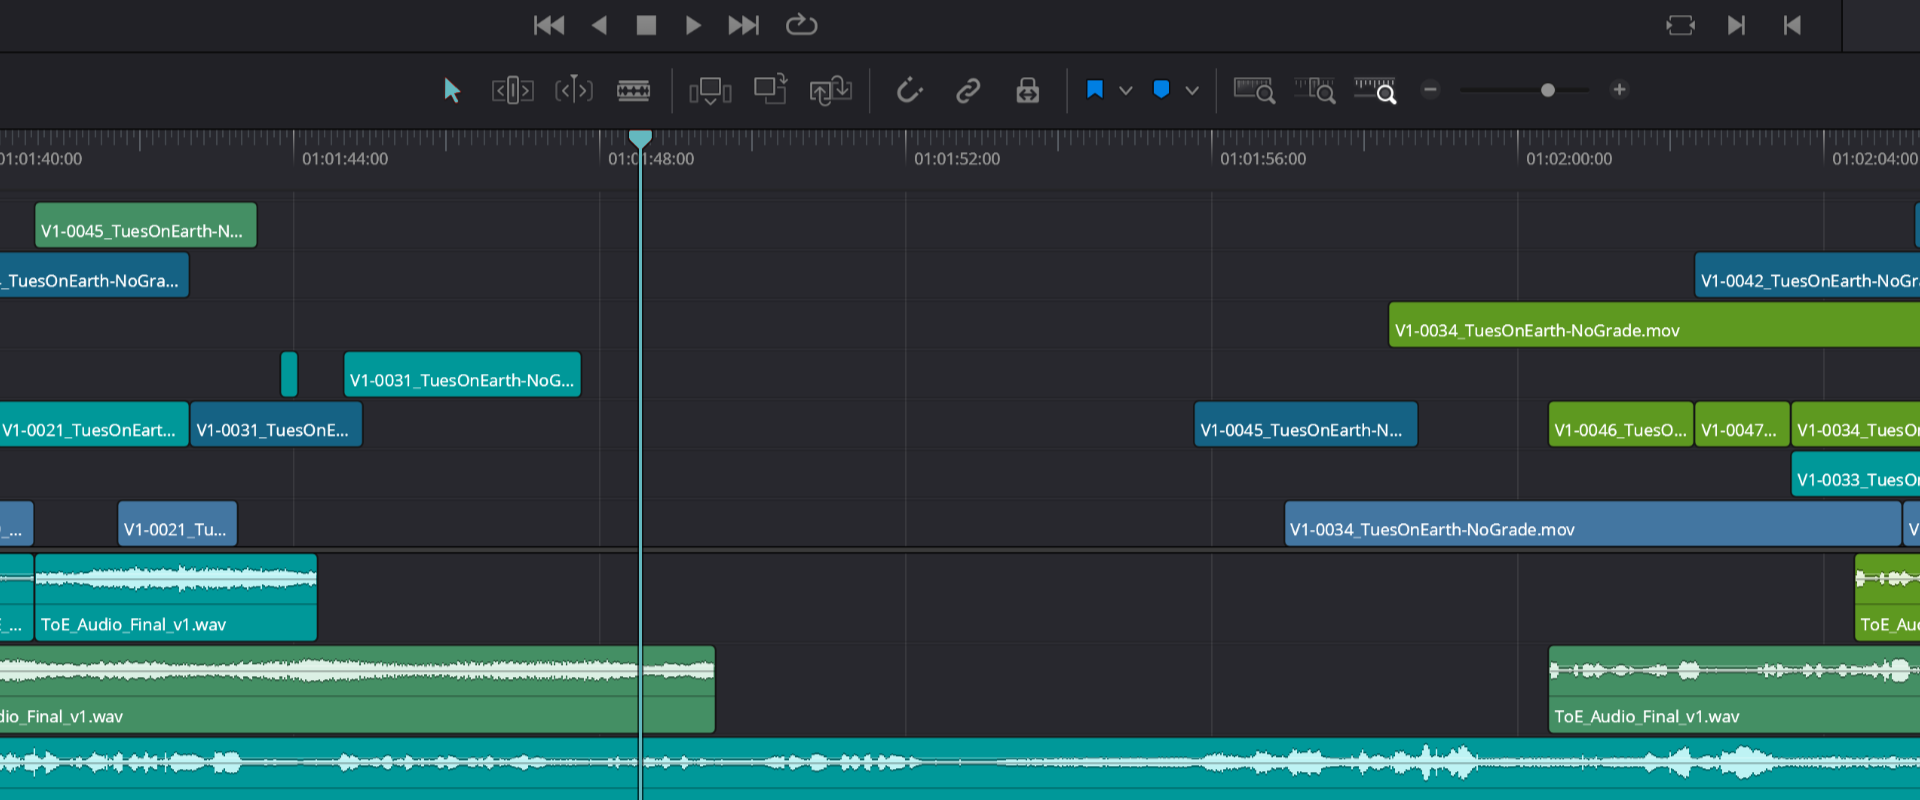Select the teal V1-0031_TuesOnEarth-NoG clip
The width and height of the screenshot is (1920, 800).
462,375
